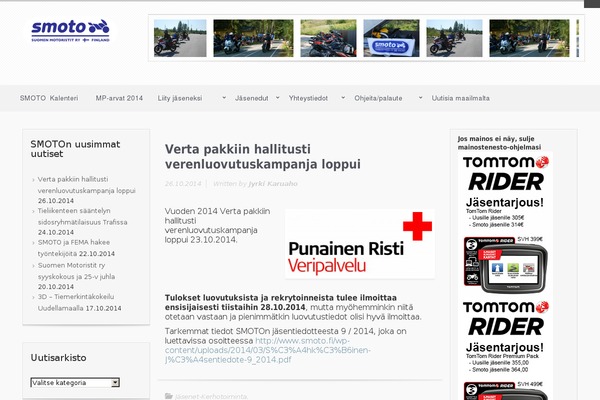Click author name Jyrki Karuaho

[273, 184]
